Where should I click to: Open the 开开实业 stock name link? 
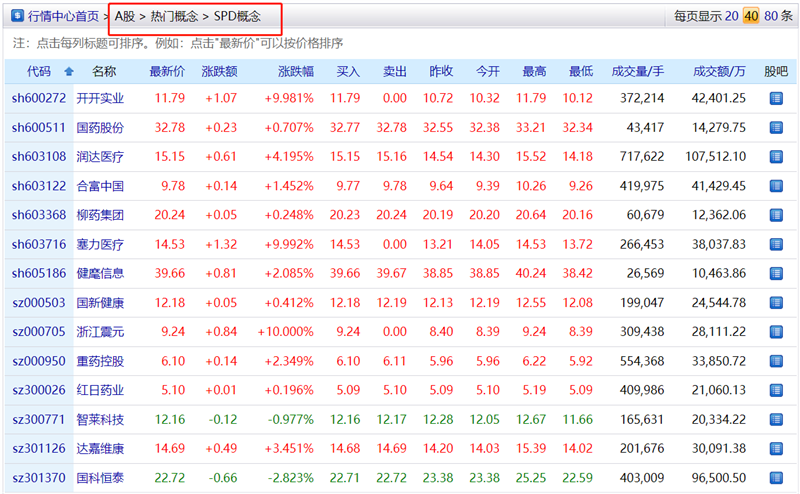click(100, 98)
